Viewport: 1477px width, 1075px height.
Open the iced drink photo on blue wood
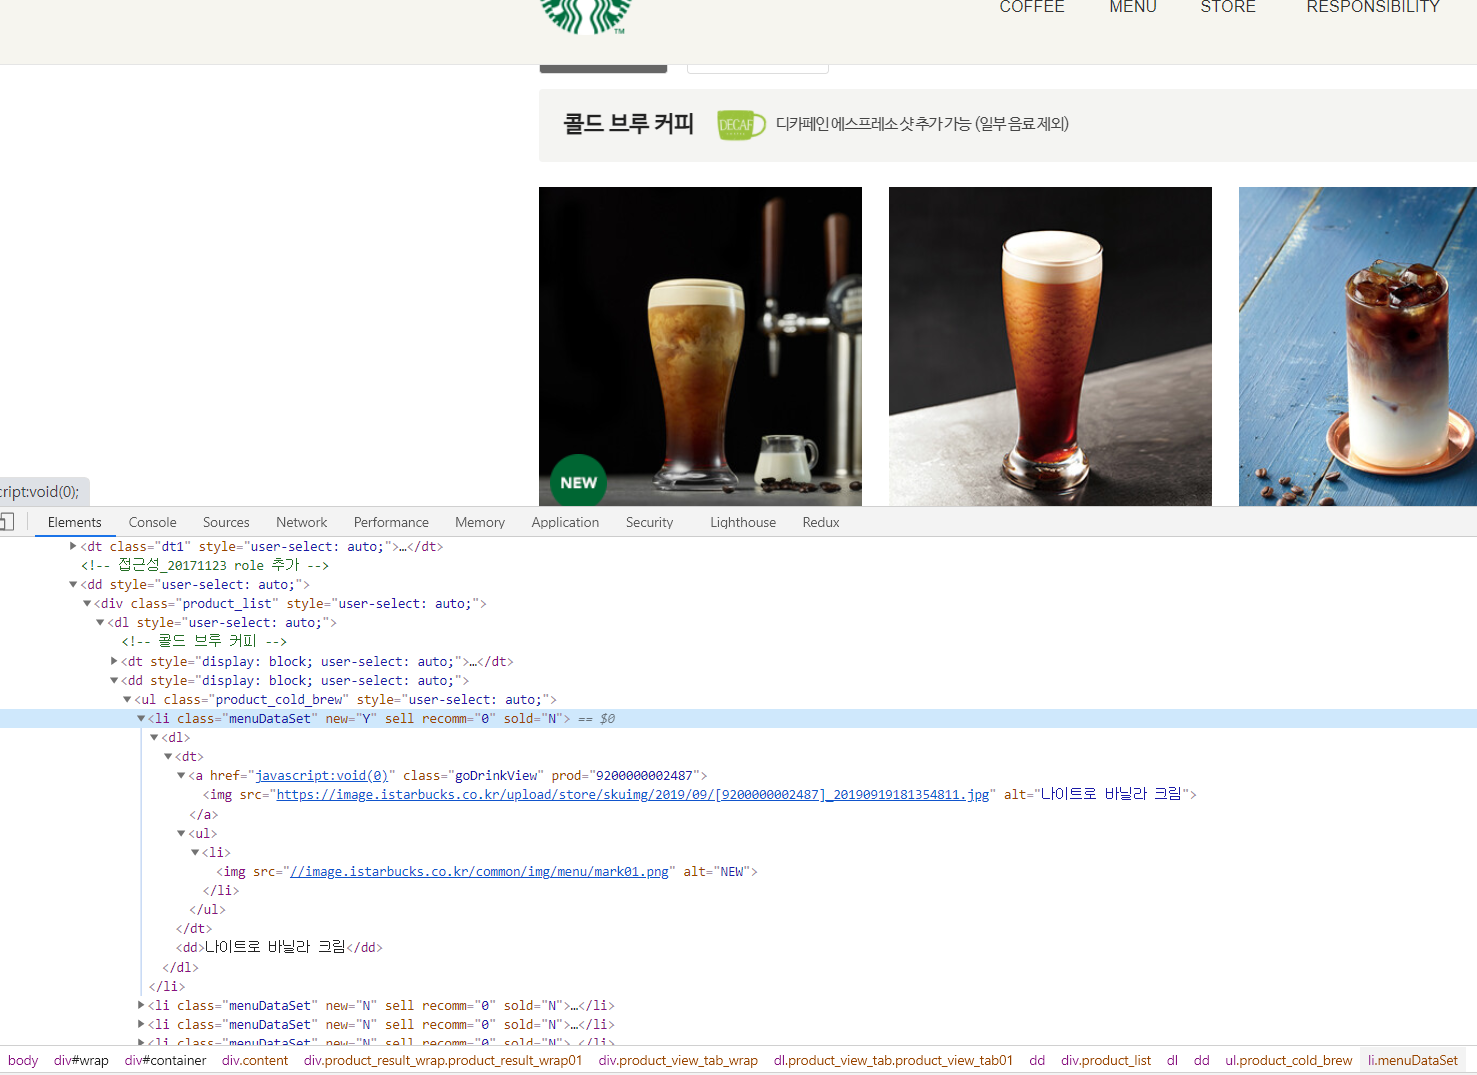pyautogui.click(x=1358, y=346)
